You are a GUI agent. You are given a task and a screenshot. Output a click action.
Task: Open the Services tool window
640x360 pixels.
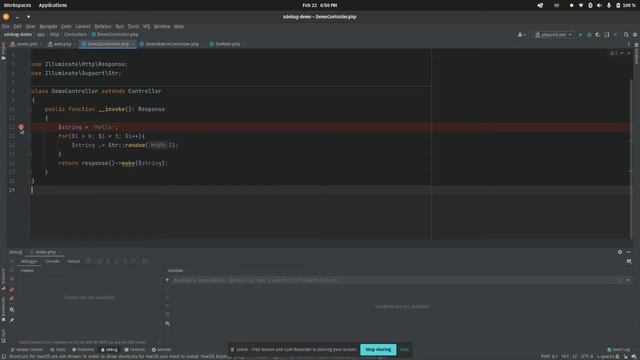162,350
